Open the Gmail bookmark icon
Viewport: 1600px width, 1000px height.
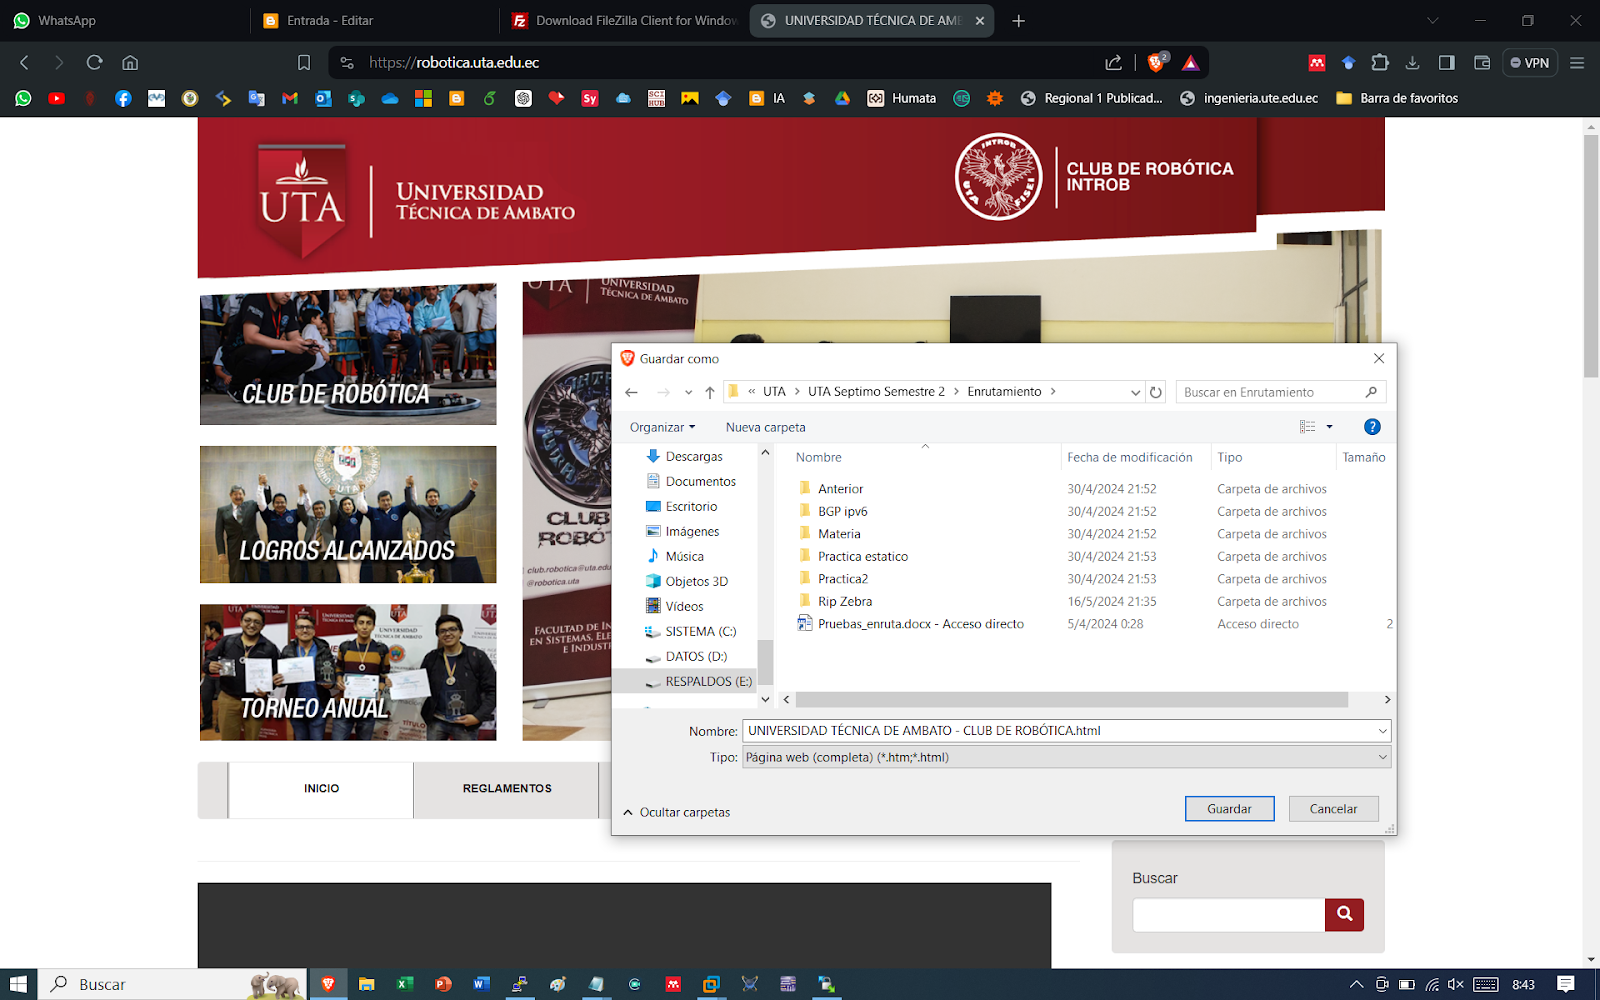tap(290, 98)
